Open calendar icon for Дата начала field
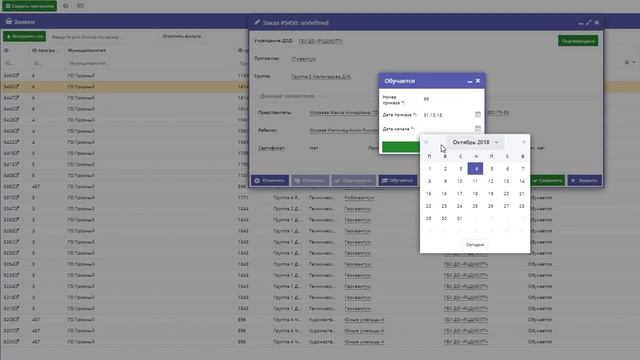The height and width of the screenshot is (360, 640). click(x=478, y=129)
